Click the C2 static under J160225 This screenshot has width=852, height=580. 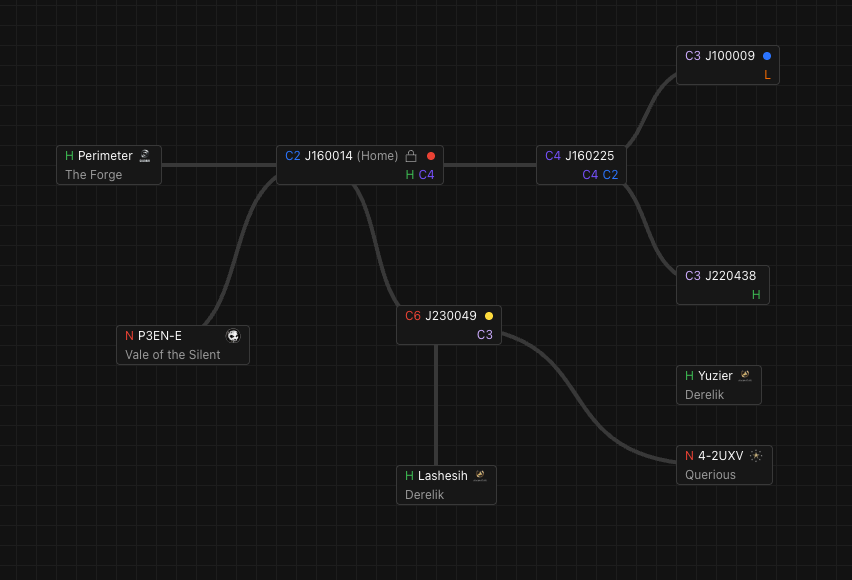[610, 175]
